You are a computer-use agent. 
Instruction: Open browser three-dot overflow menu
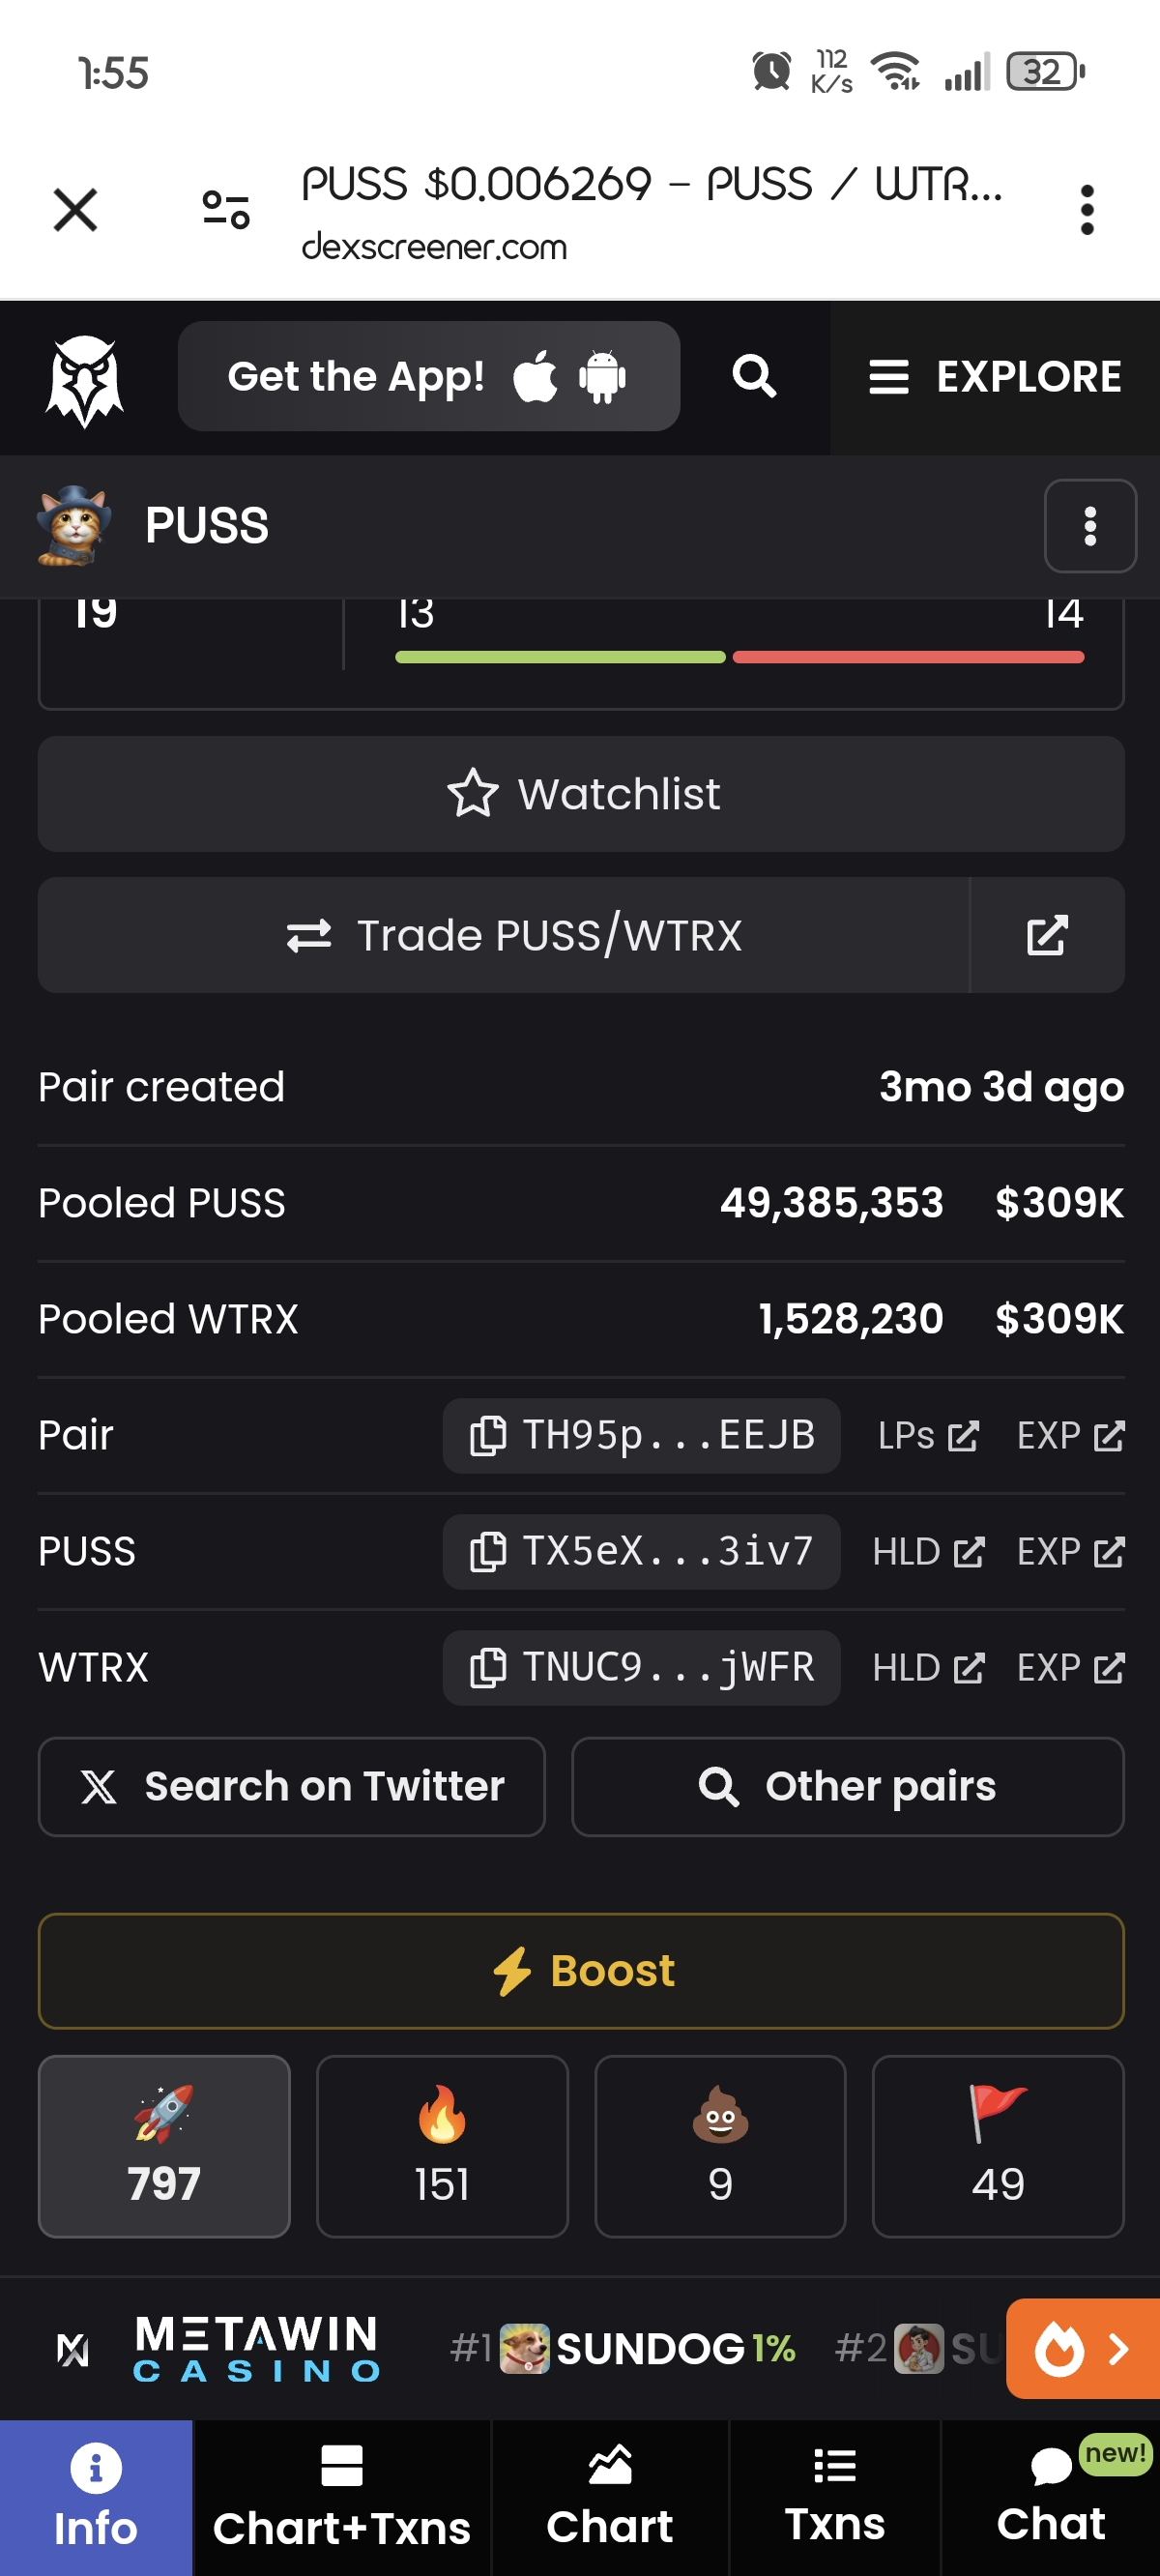(x=1087, y=210)
